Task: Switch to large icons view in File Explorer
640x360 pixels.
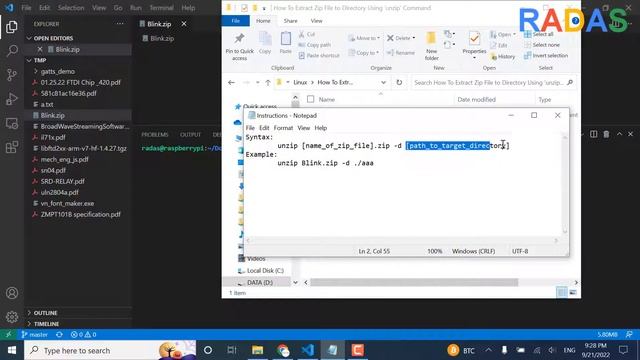Action: [x=573, y=292]
